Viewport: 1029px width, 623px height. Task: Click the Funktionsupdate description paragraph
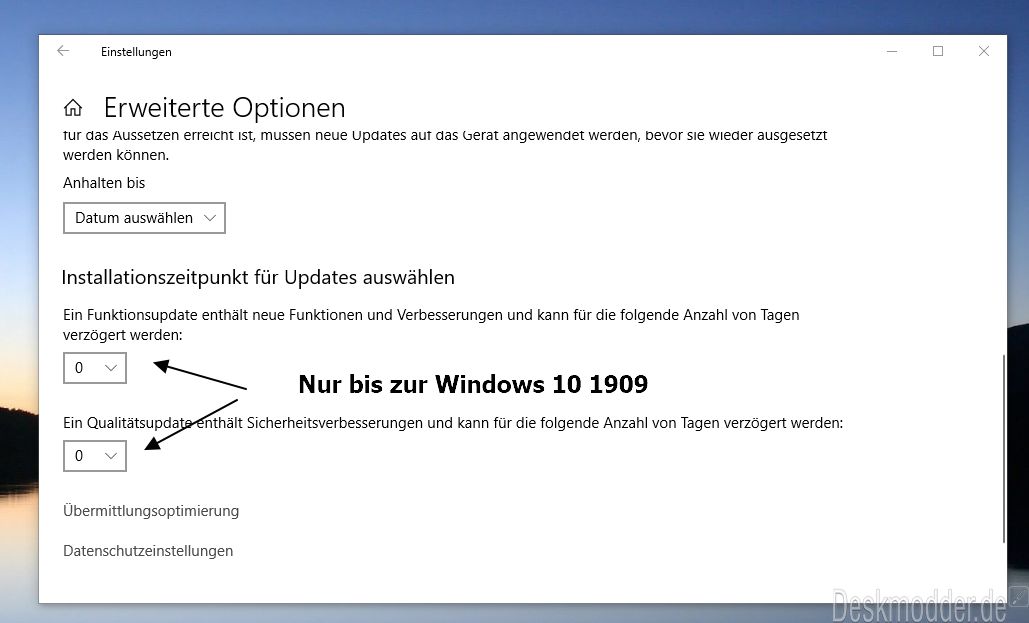tap(431, 325)
